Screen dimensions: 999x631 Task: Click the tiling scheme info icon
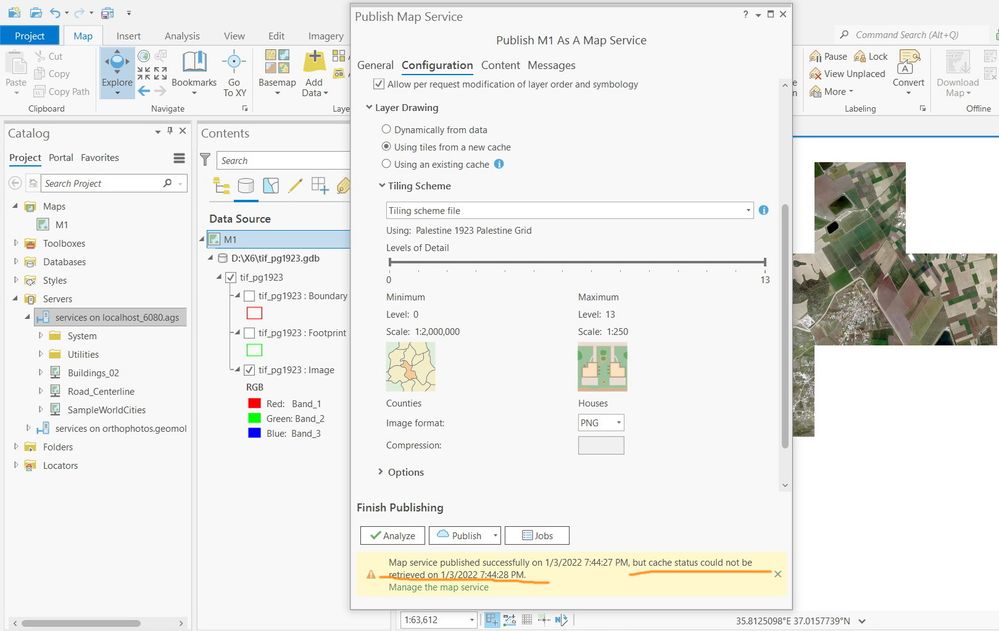(x=763, y=210)
